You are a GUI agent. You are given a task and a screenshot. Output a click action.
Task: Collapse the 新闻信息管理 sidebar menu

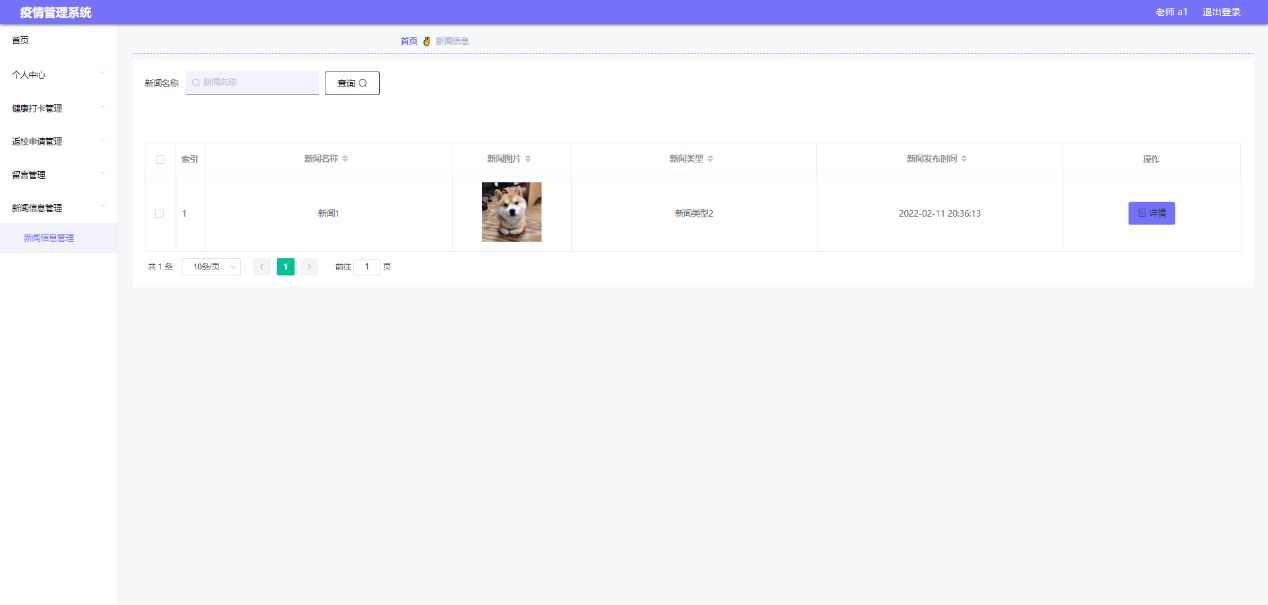(x=59, y=207)
